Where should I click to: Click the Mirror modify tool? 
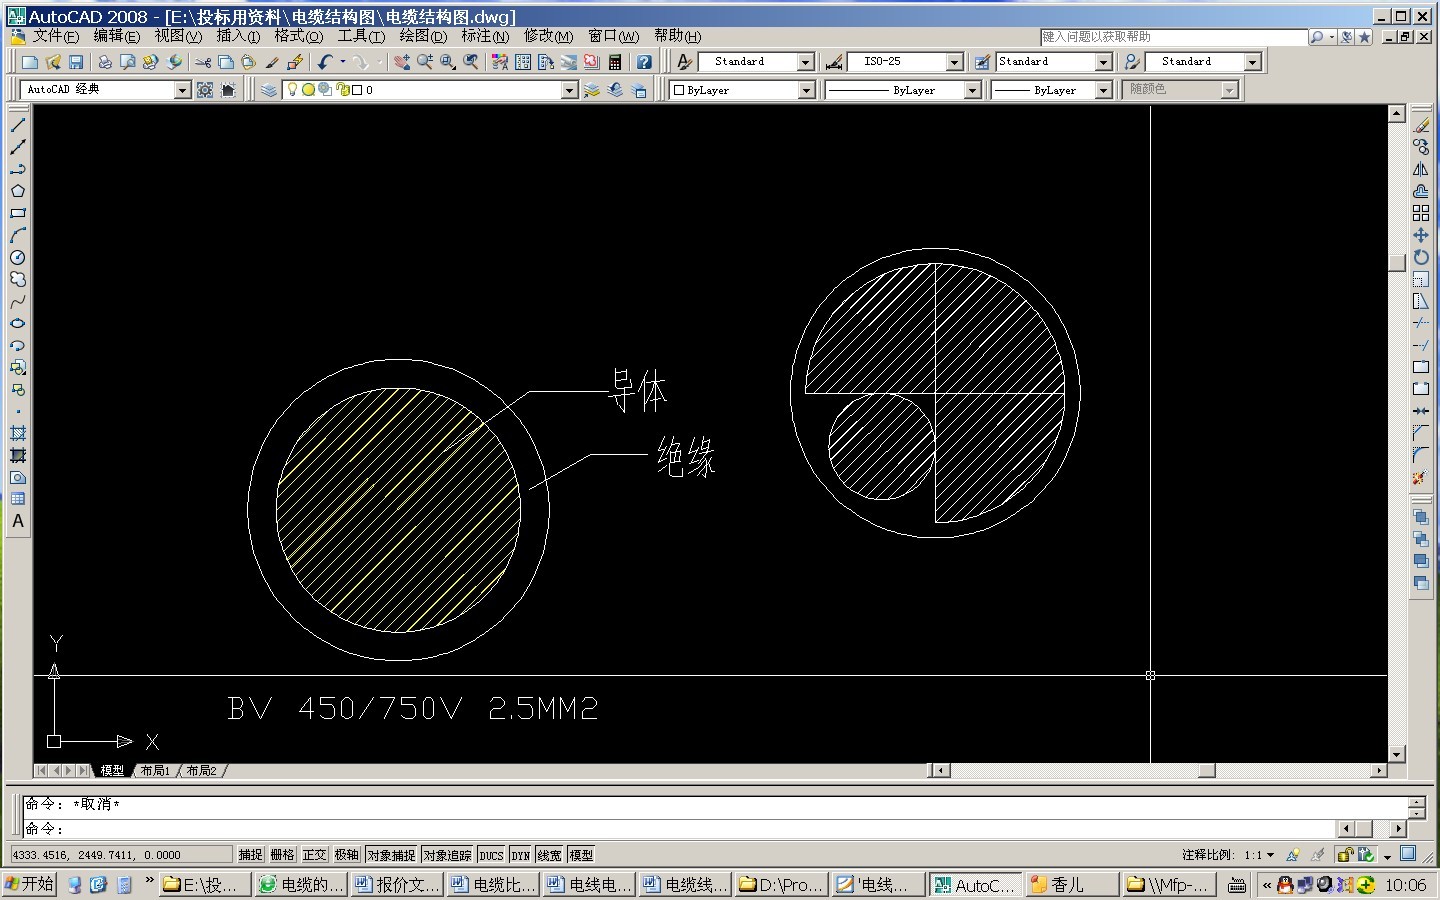pos(1421,169)
